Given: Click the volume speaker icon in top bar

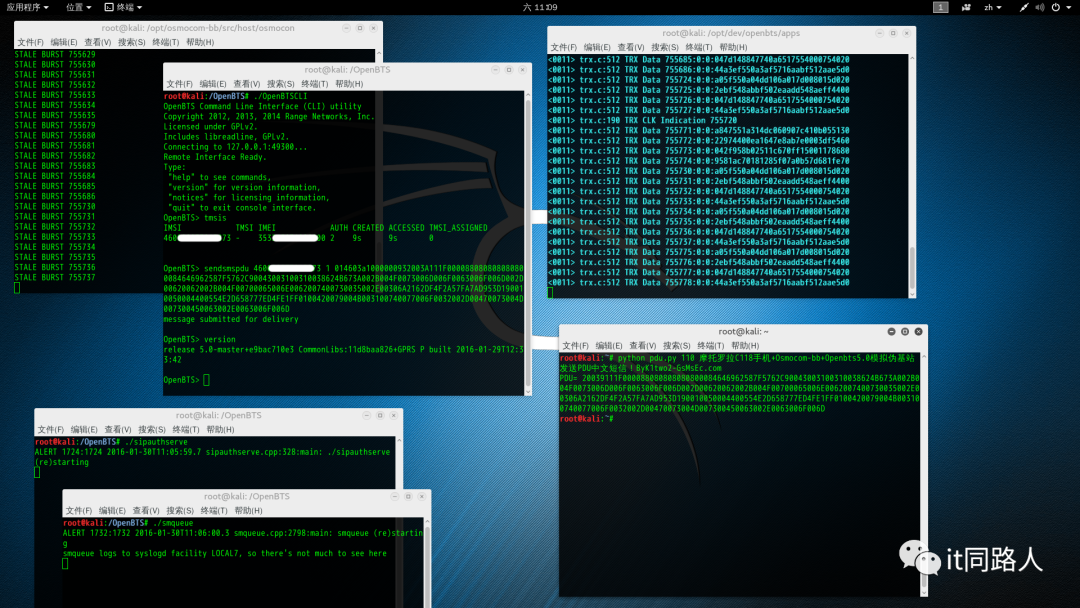Looking at the screenshot, I should [x=1039, y=7].
